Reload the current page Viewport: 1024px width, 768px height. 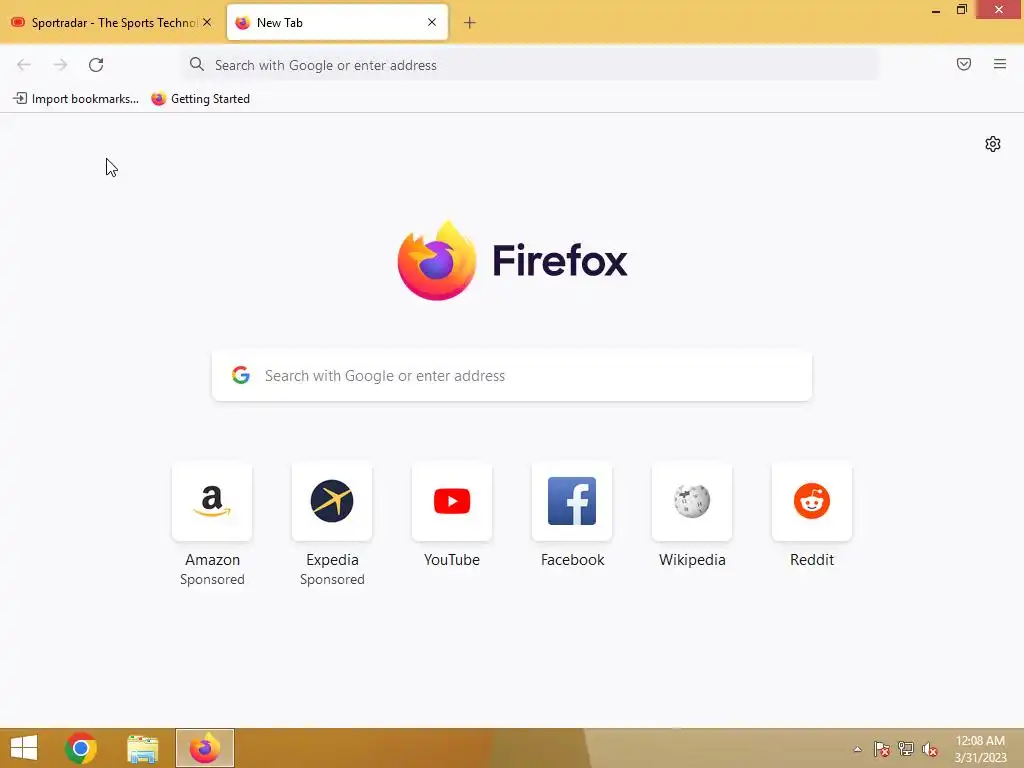coord(96,65)
